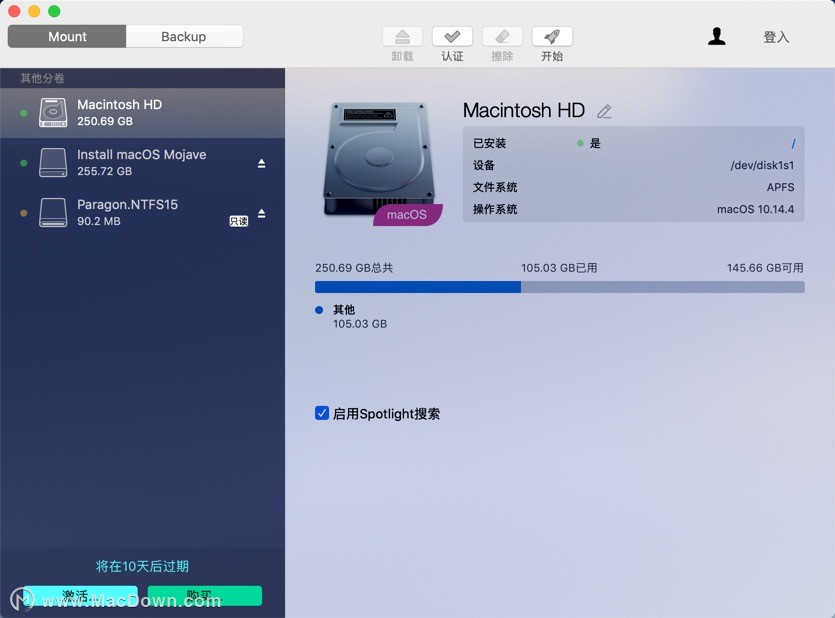
Task: Select the Paragon.NTFS15 volume
Action: (143, 213)
